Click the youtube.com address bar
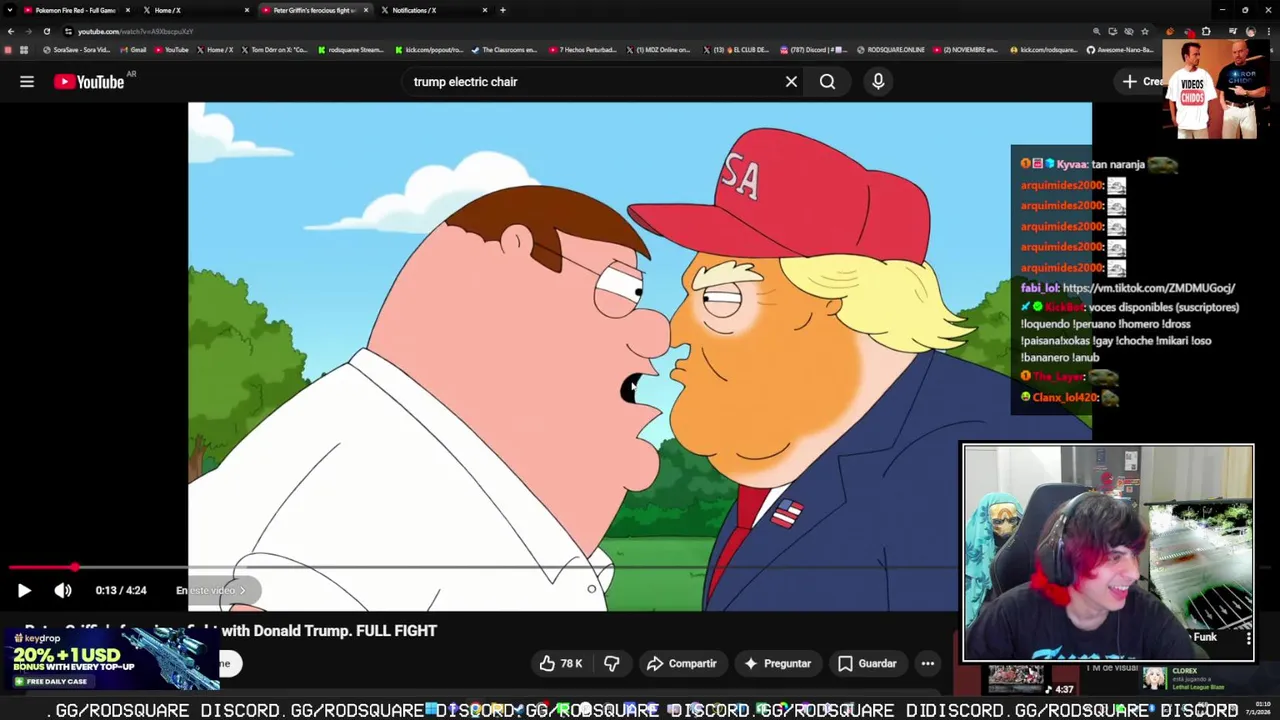1280x720 pixels. [580, 31]
